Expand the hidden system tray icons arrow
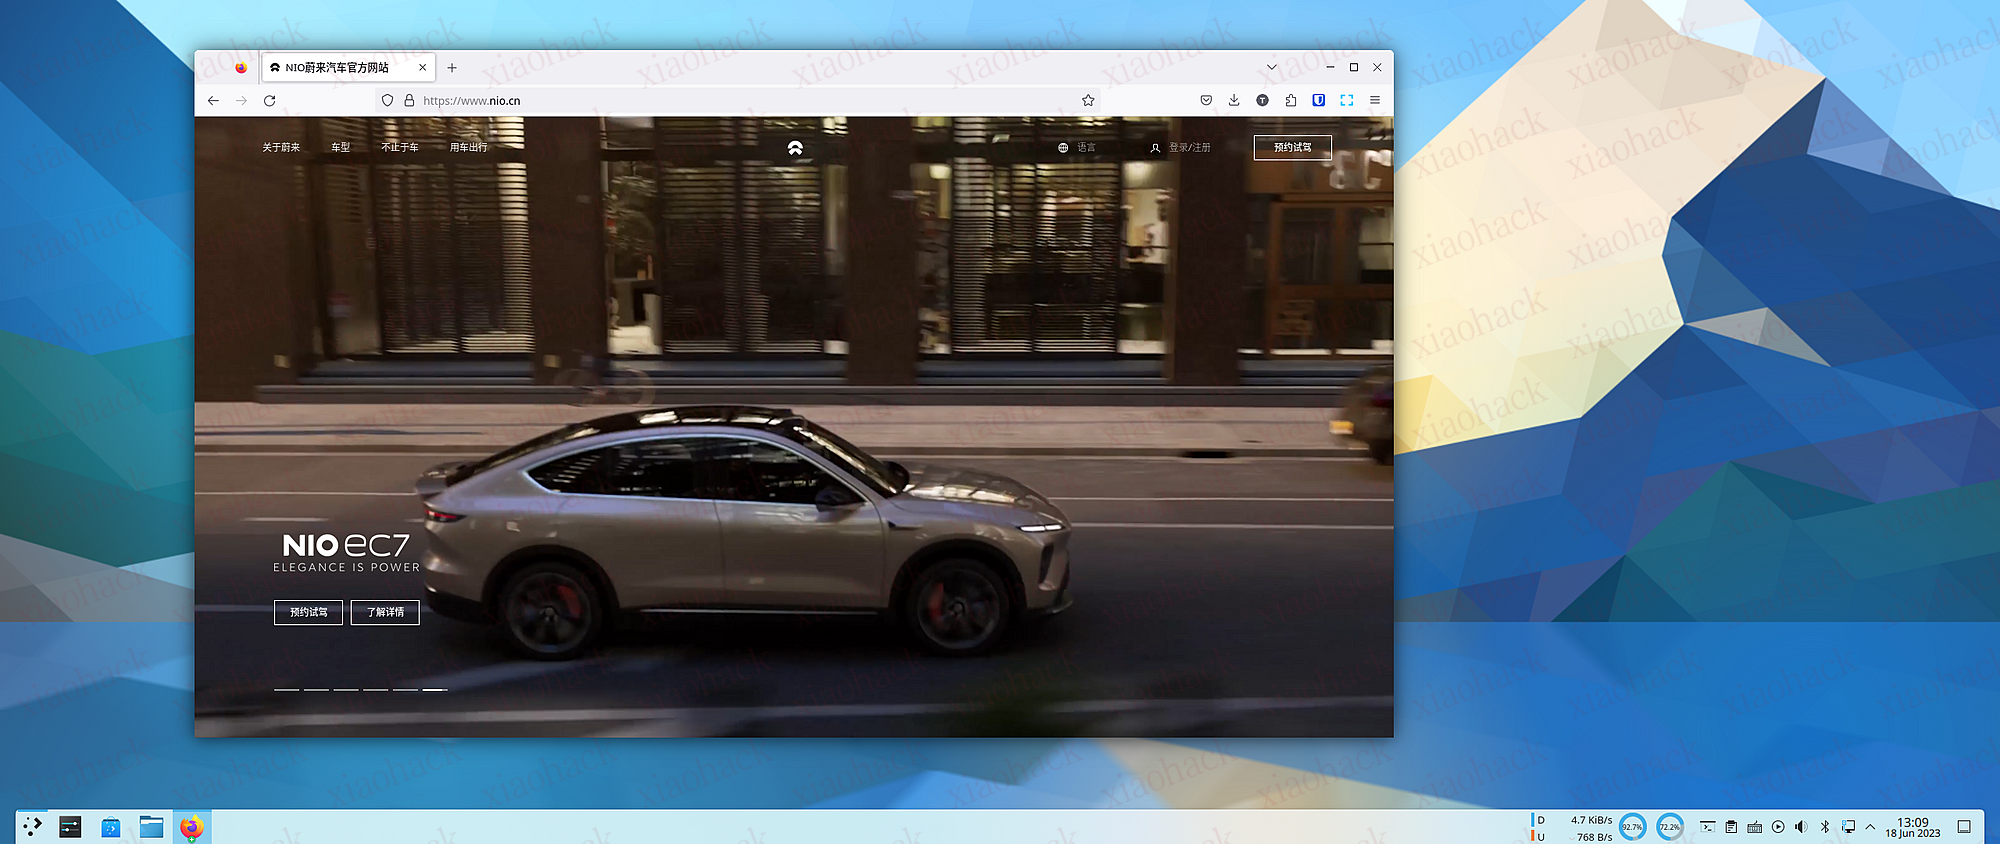The height and width of the screenshot is (844, 2000). 1870,827
